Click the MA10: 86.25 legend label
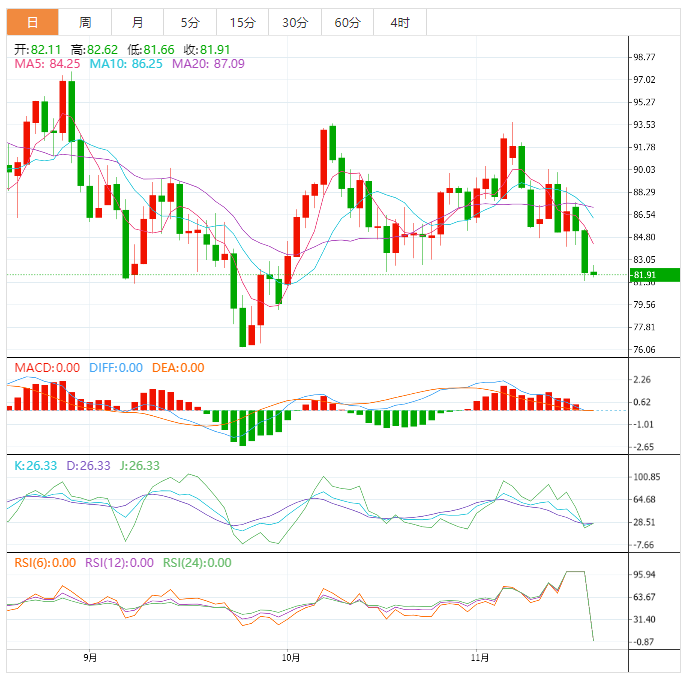This screenshot has width=684, height=685. point(127,64)
